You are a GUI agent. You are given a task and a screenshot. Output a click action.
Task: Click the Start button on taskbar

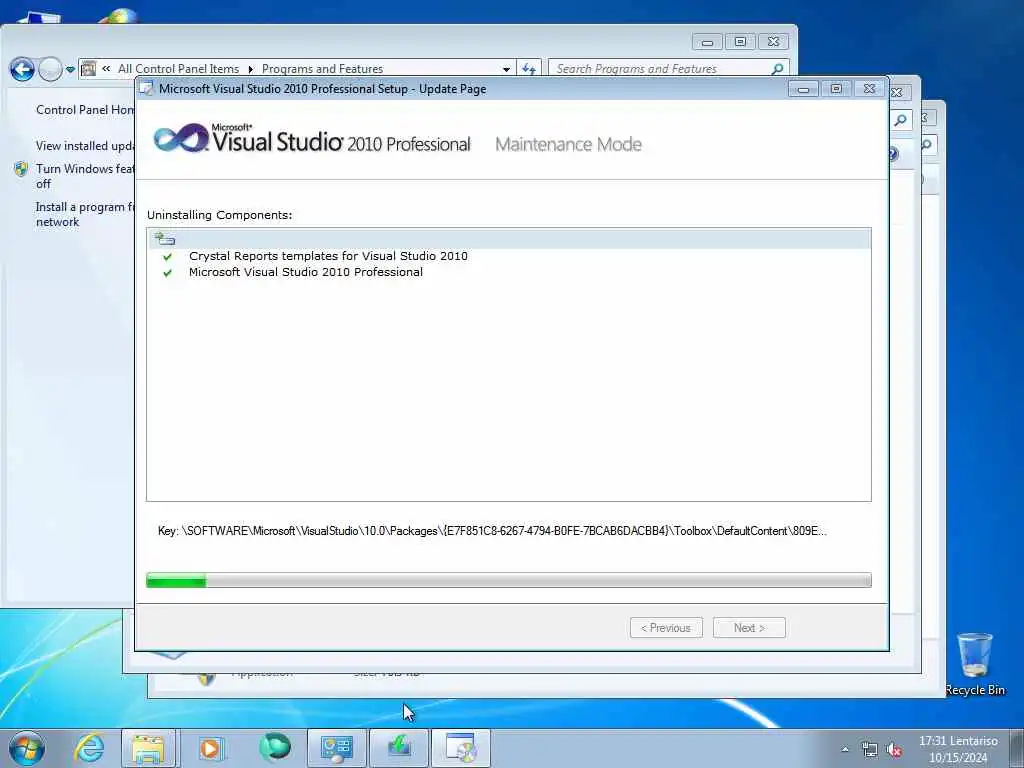[x=27, y=748]
